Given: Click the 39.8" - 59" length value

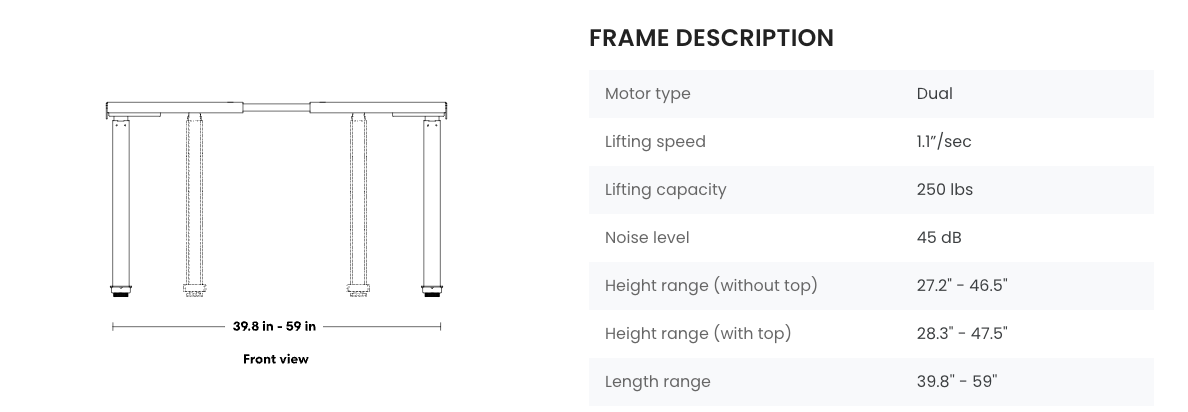Looking at the screenshot, I should 956,382.
